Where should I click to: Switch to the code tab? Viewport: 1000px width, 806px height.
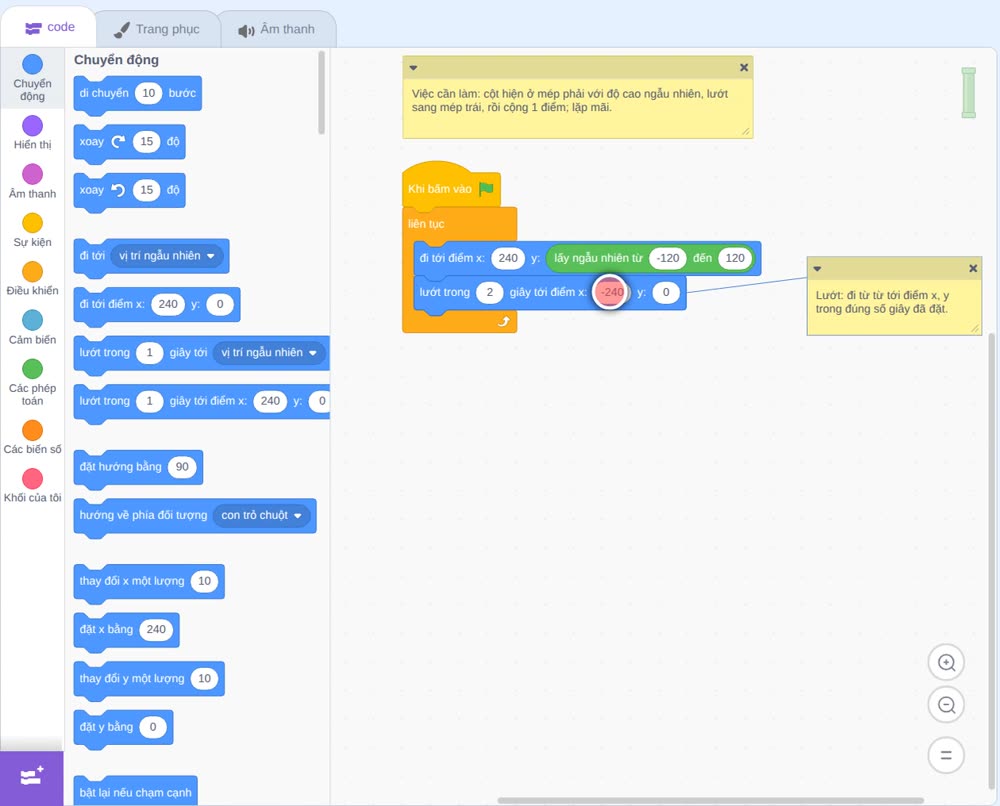click(49, 27)
